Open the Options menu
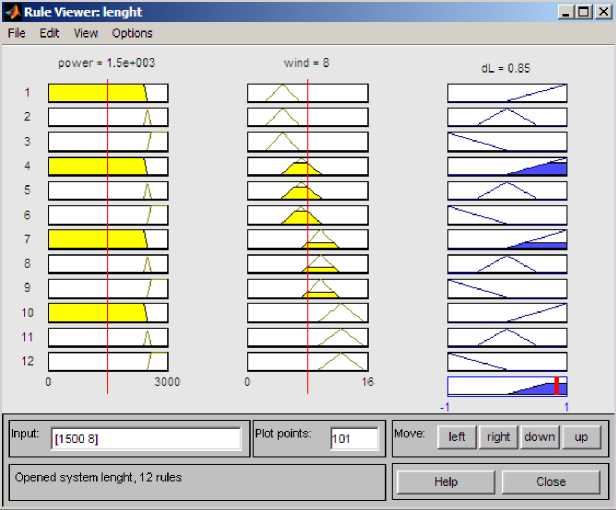The image size is (616, 510). click(x=132, y=33)
